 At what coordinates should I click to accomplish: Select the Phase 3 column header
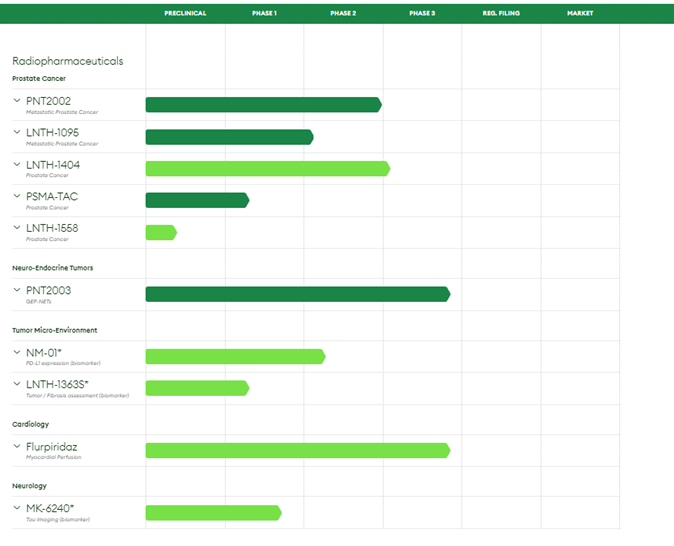point(422,13)
